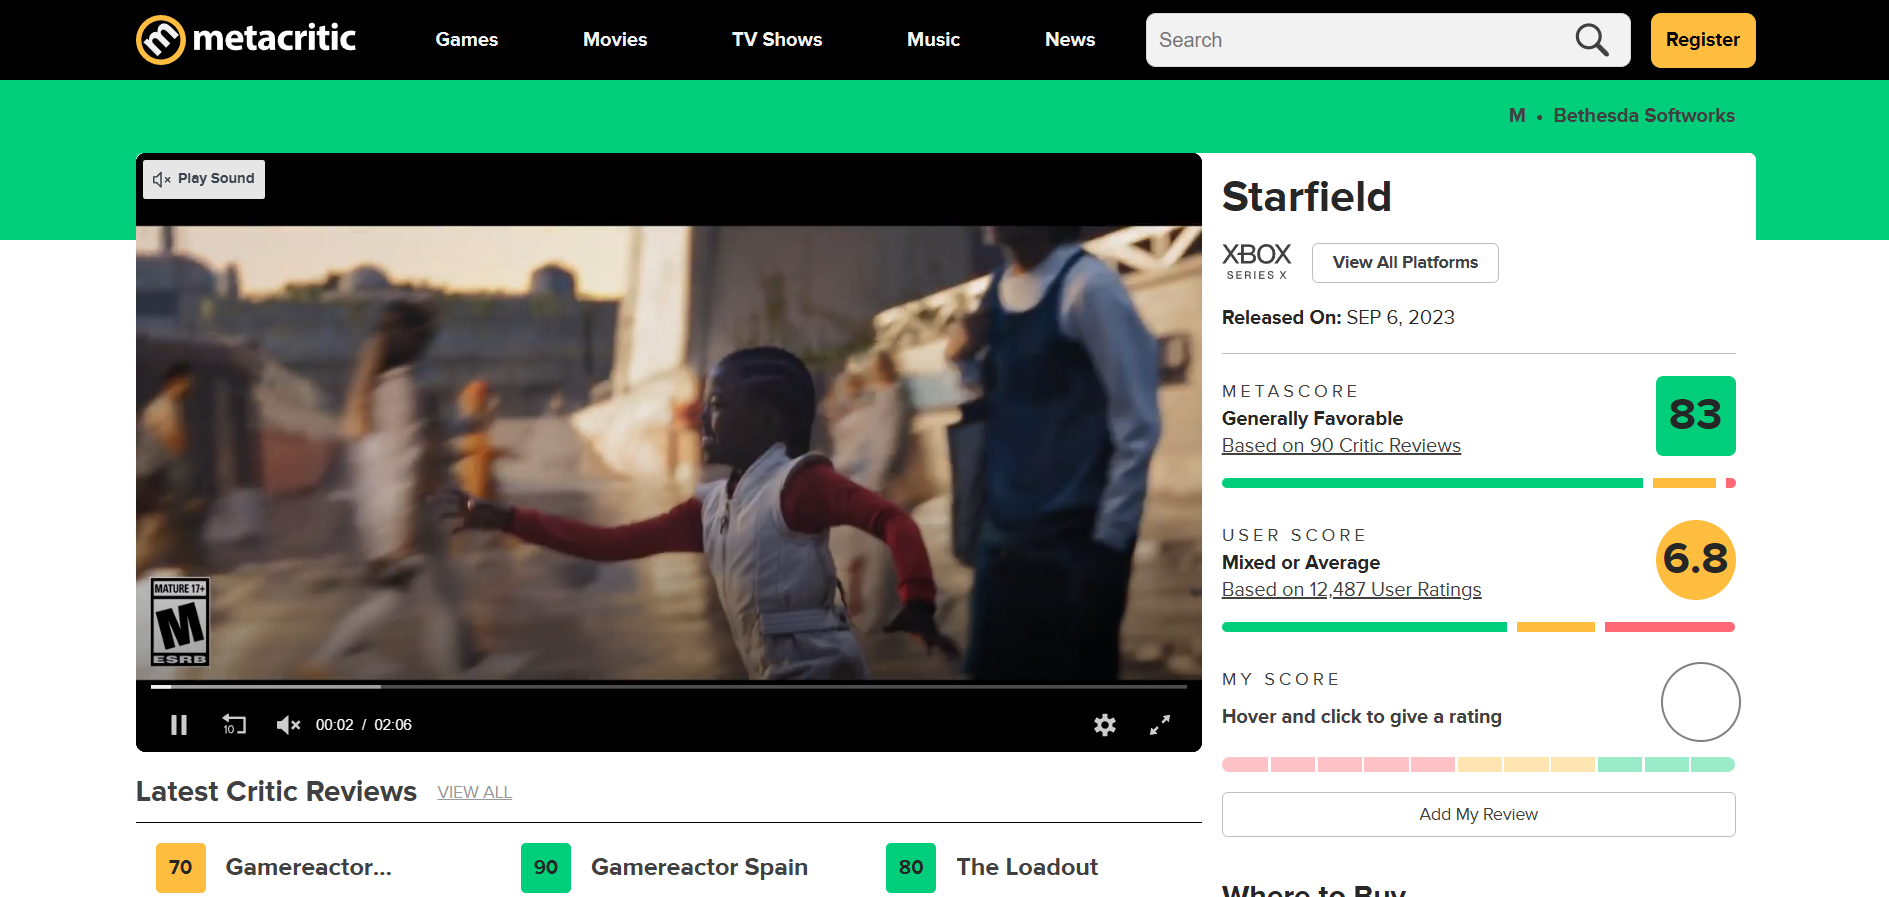Focus the Search input field
Screen dimensions: 1889x897
coord(1388,40)
